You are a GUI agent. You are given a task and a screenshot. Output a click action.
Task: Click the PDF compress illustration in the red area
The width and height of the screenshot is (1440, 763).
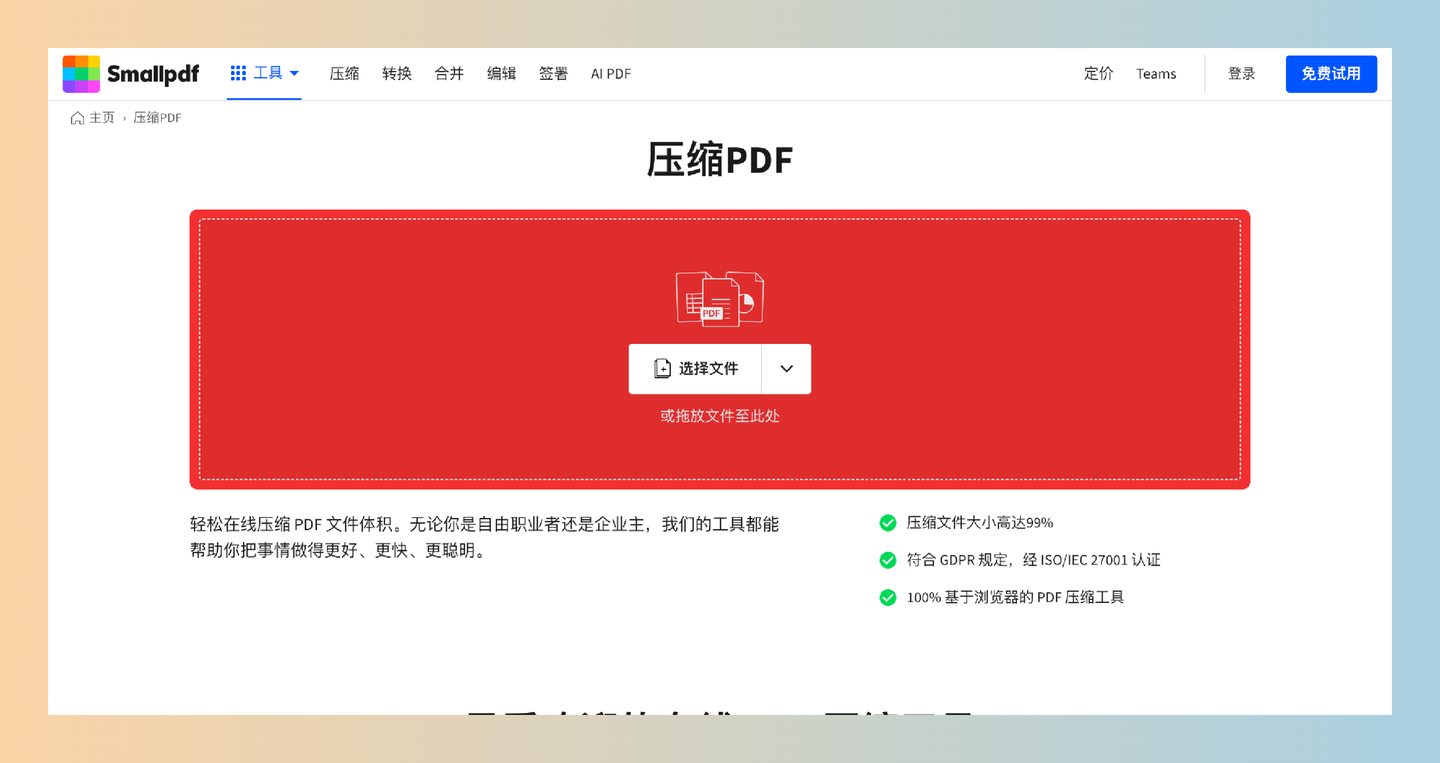pos(719,297)
